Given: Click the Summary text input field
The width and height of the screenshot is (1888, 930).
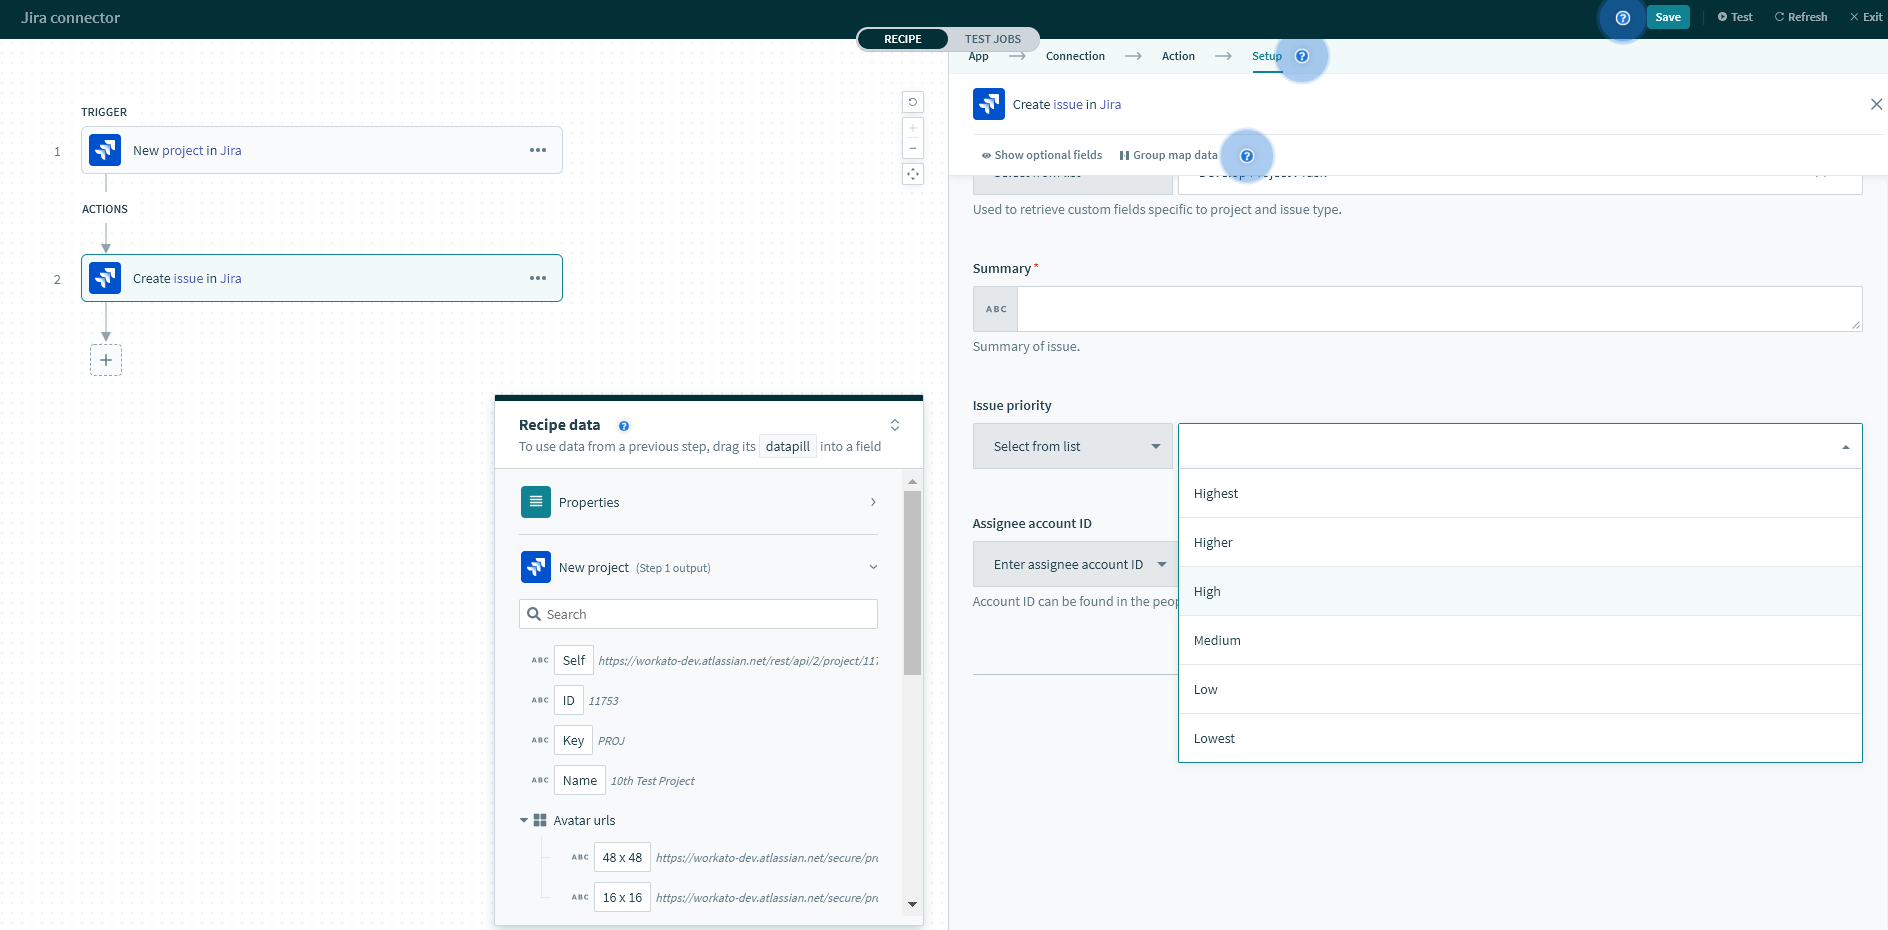Looking at the screenshot, I should pos(1438,309).
